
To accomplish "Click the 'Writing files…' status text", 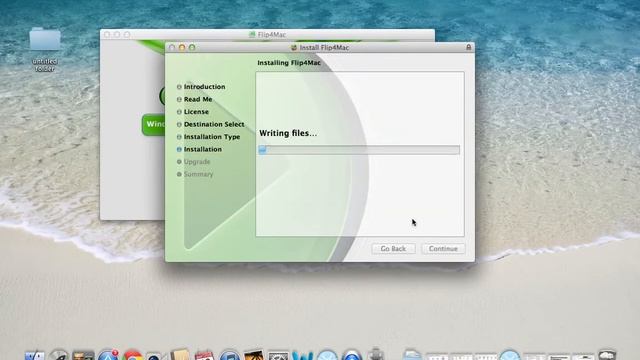I will click(288, 133).
